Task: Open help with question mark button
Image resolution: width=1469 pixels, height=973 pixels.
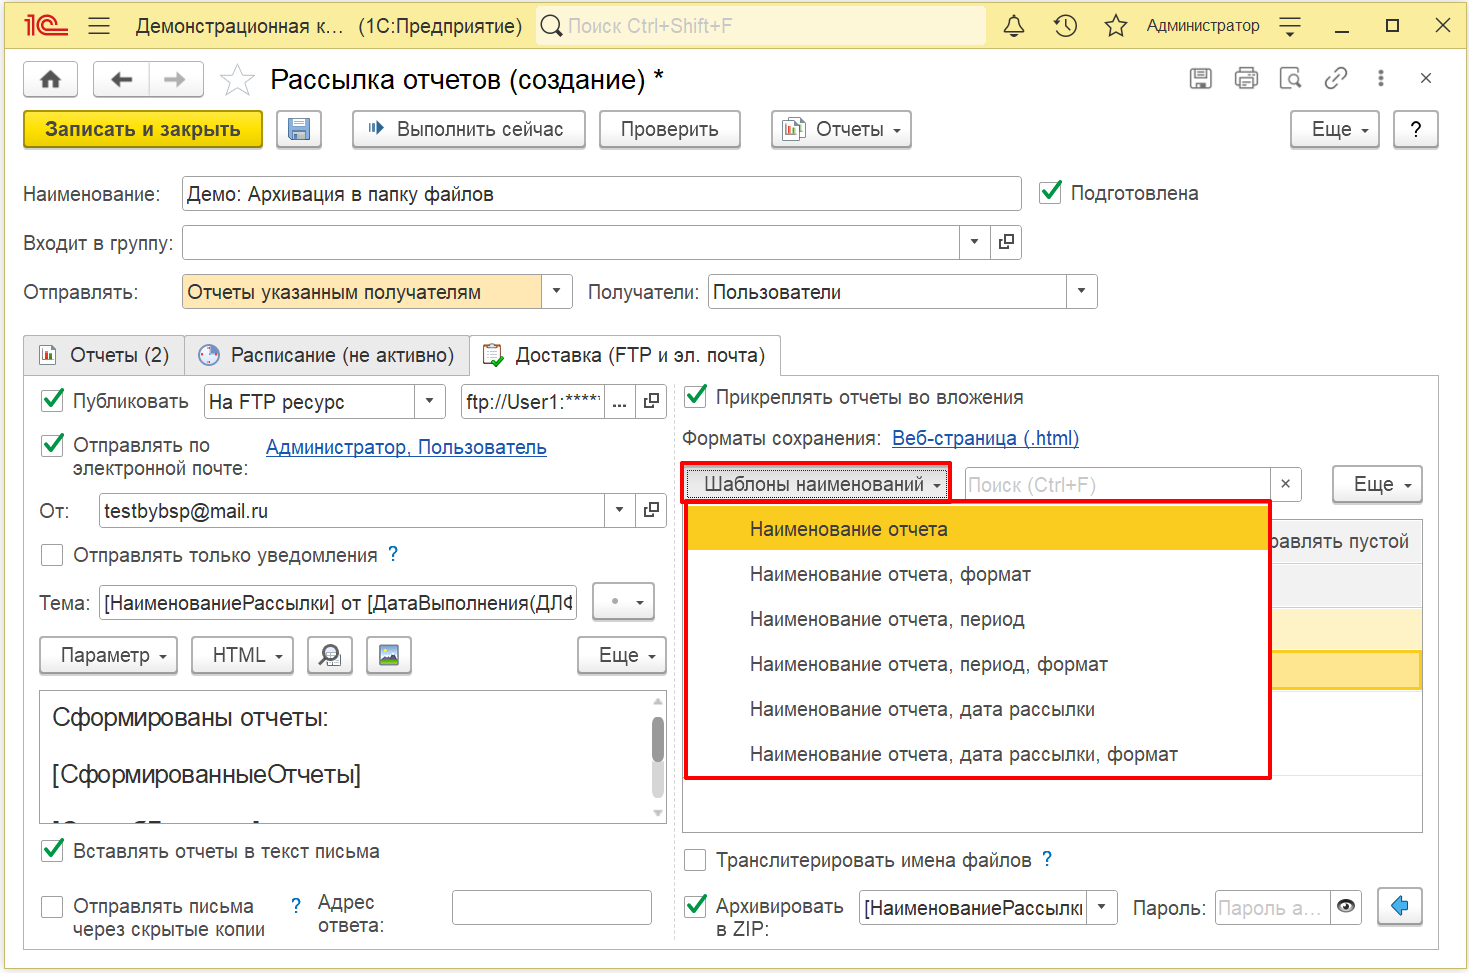Action: [x=1415, y=129]
